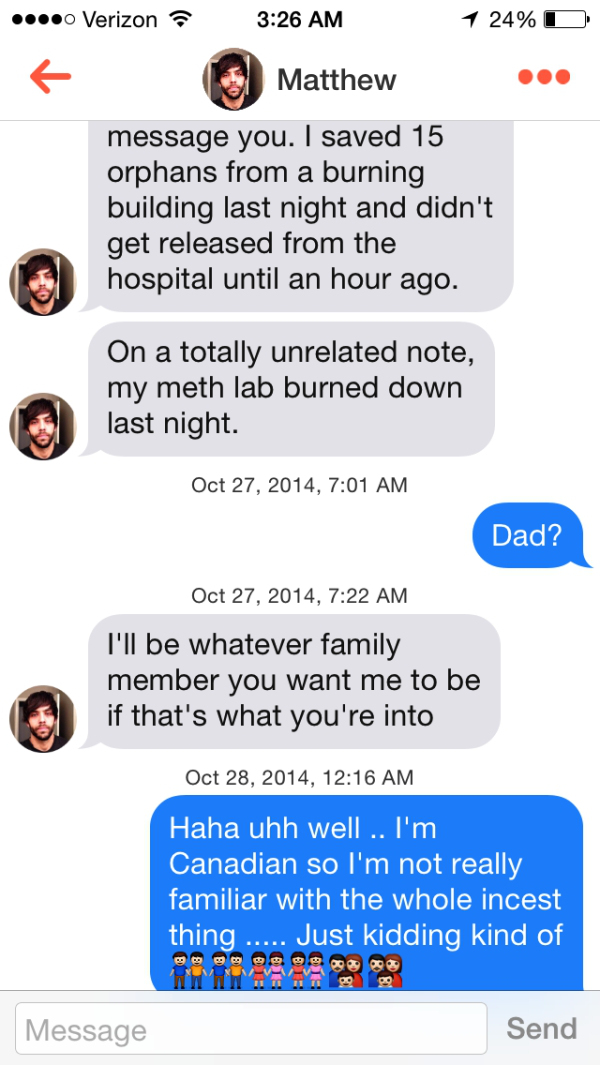The width and height of the screenshot is (600, 1065).
Task: Select the blue "Dad?" message bubble
Action: pyautogui.click(x=526, y=535)
